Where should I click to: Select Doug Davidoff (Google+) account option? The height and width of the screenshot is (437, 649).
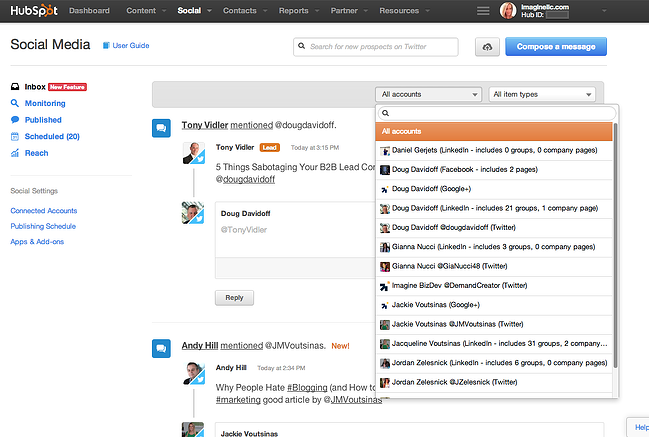(x=494, y=189)
